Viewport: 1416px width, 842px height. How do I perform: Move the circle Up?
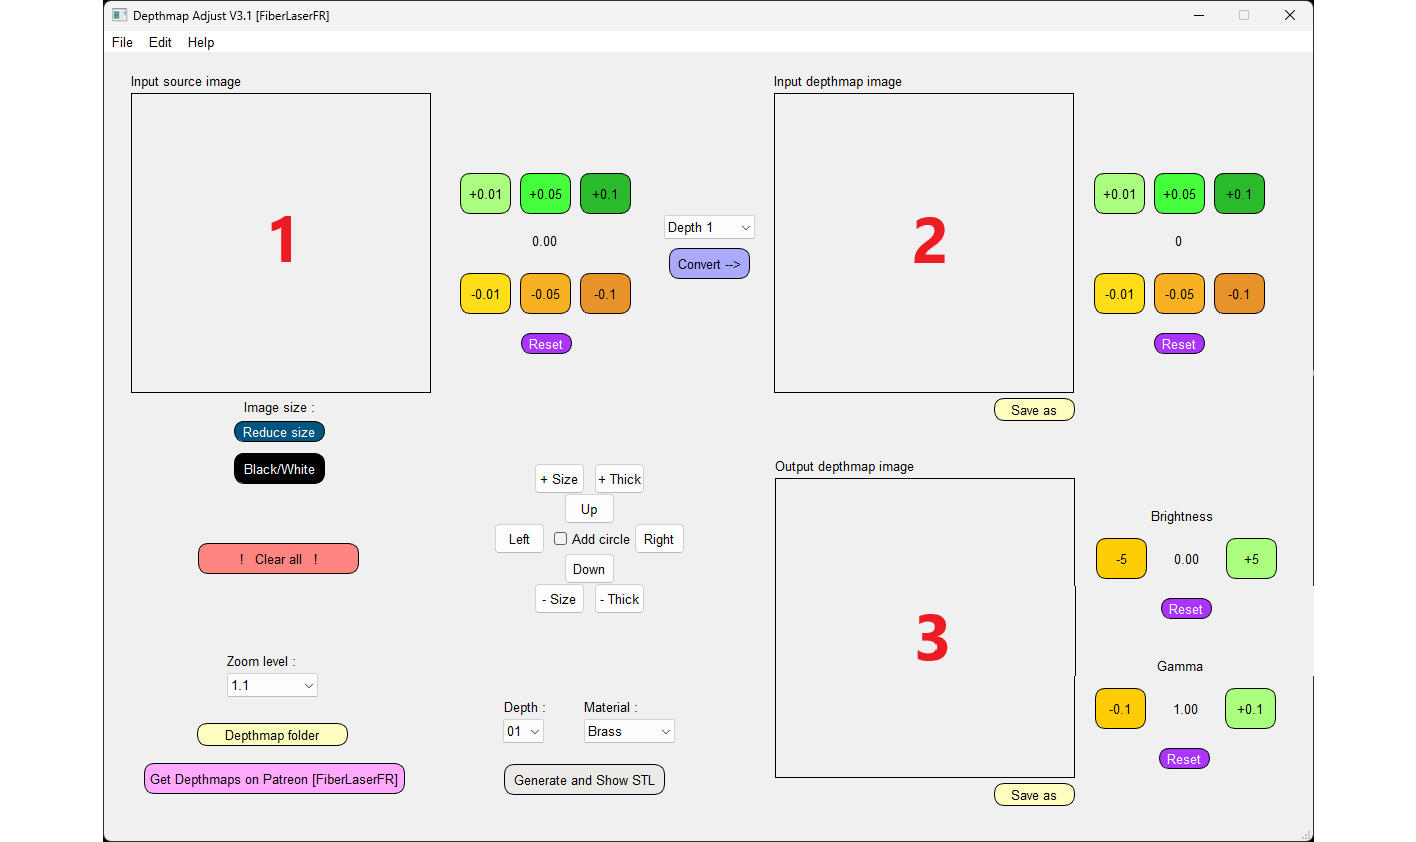(589, 509)
